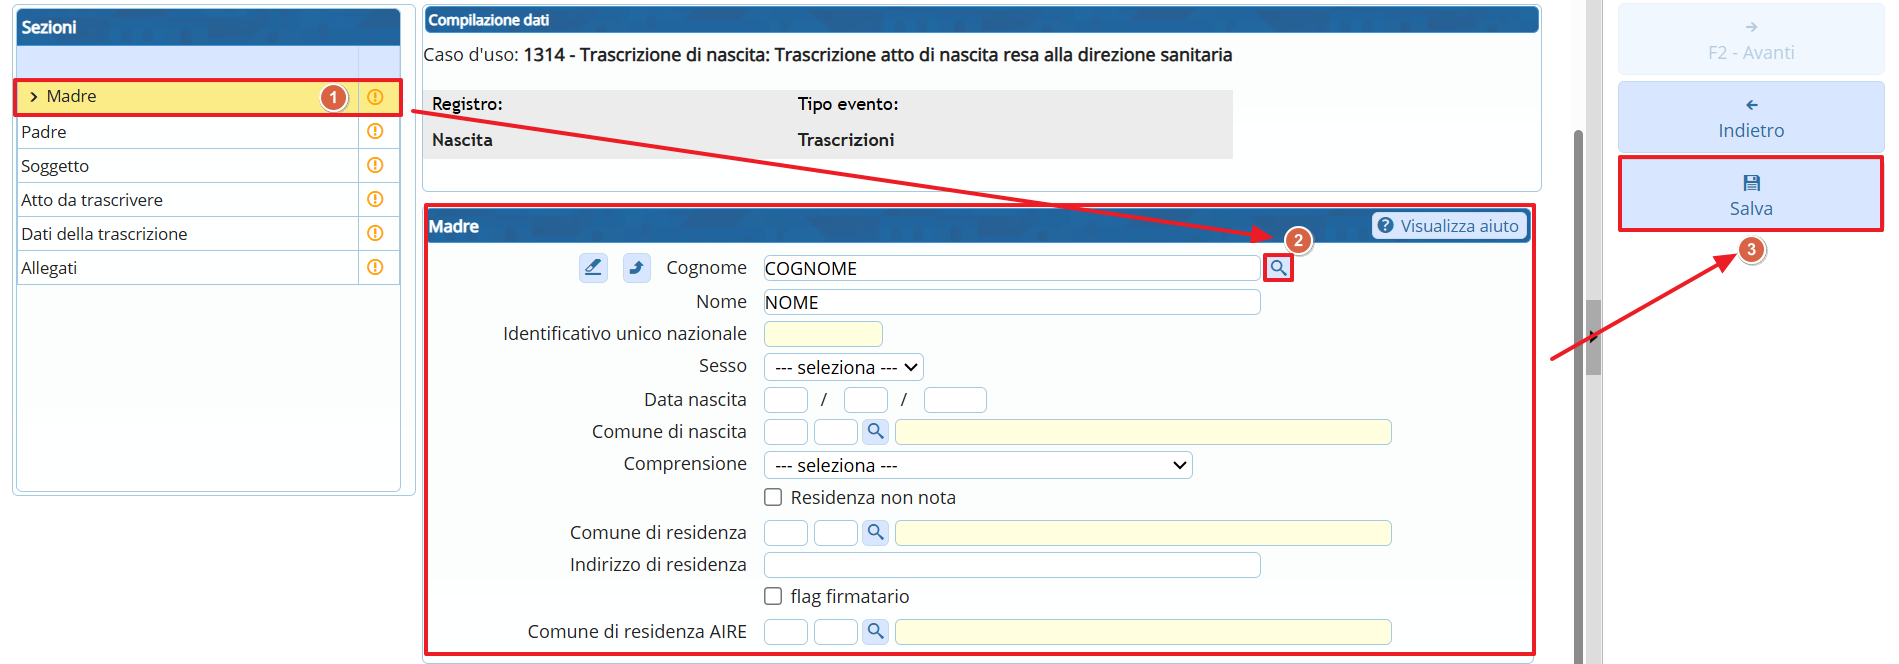1899x664 pixels.
Task: Click the Comune di residenza AIRE magnifier
Action: [875, 632]
